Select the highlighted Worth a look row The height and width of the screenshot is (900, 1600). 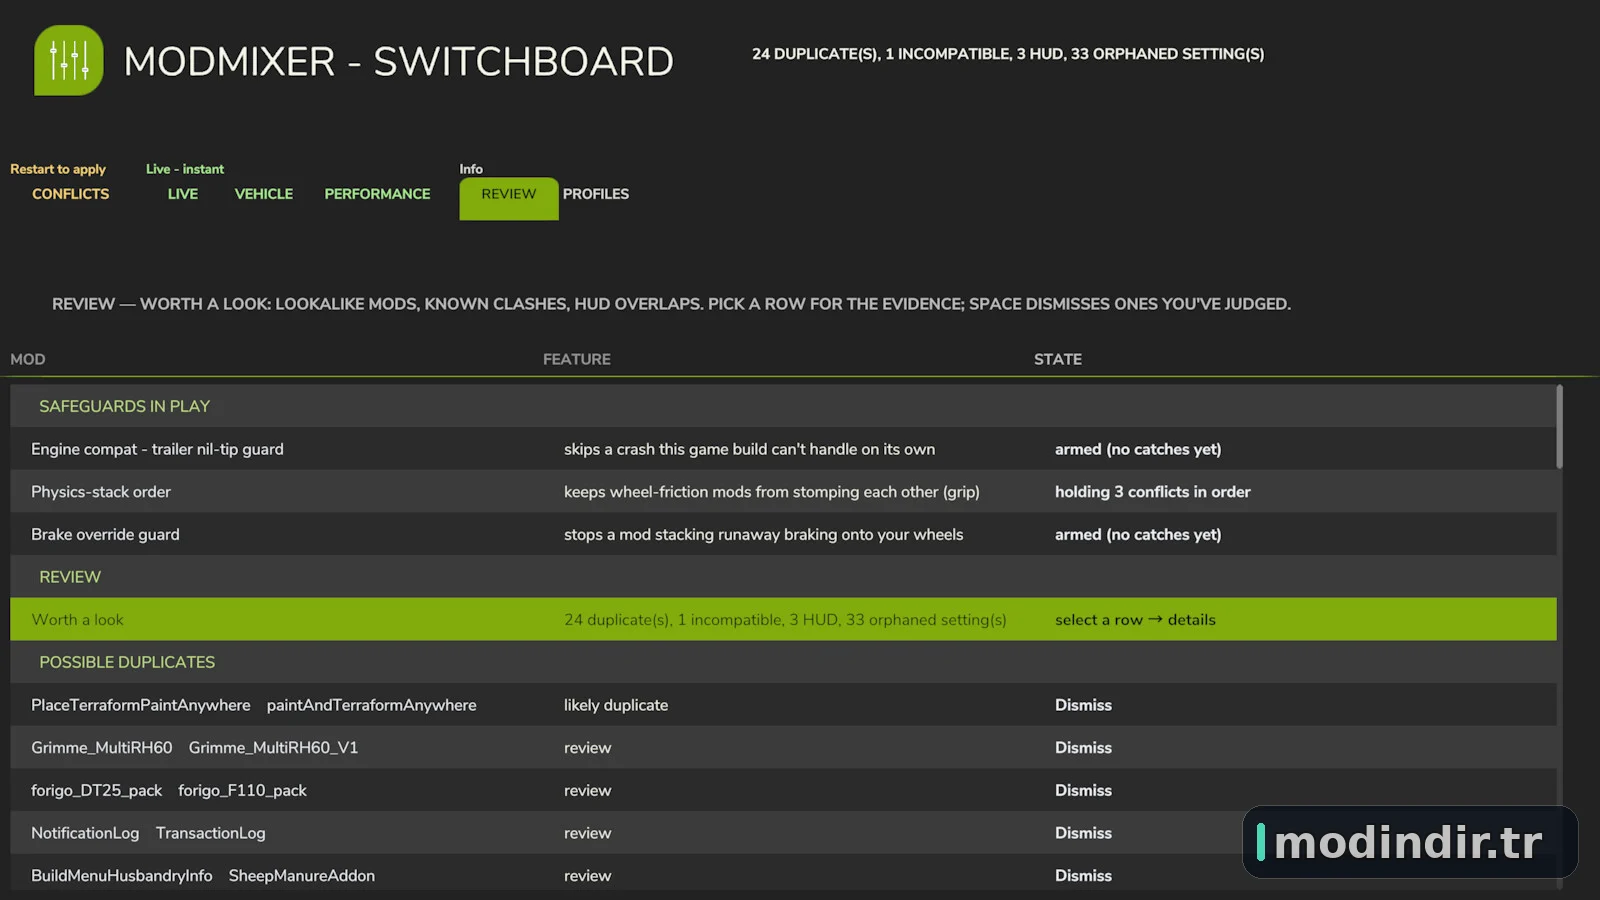783,619
